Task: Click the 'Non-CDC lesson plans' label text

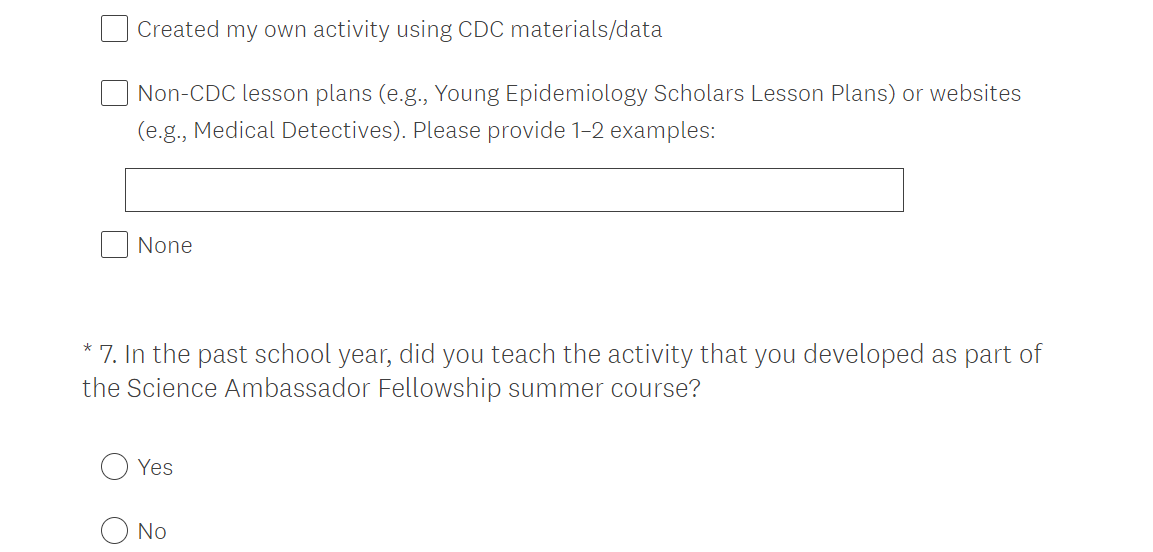Action: pos(255,94)
